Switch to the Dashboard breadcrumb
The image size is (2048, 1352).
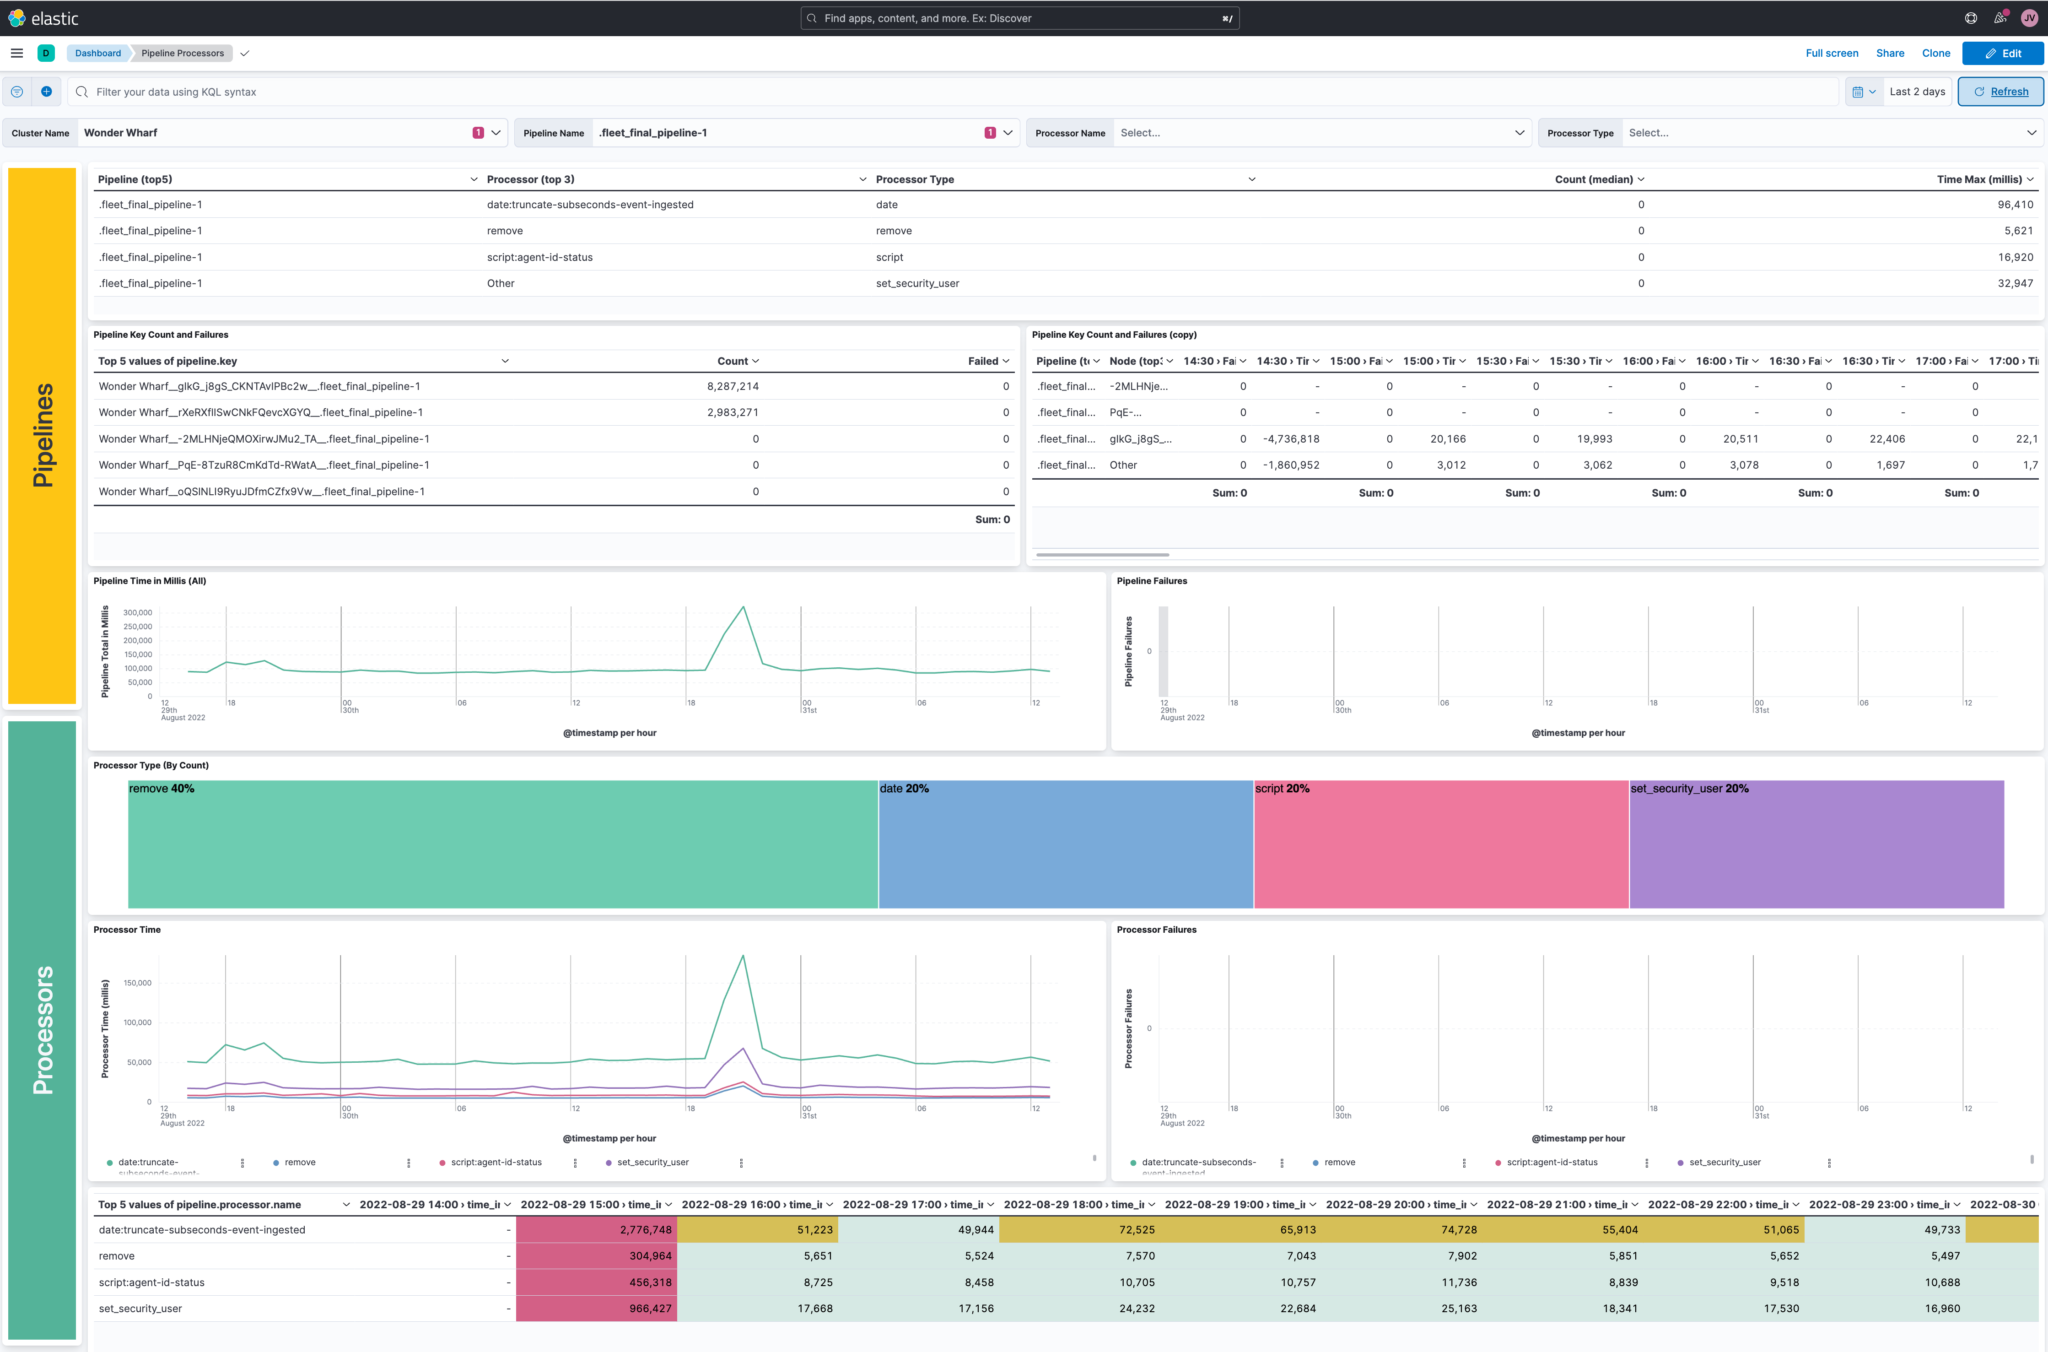point(97,53)
